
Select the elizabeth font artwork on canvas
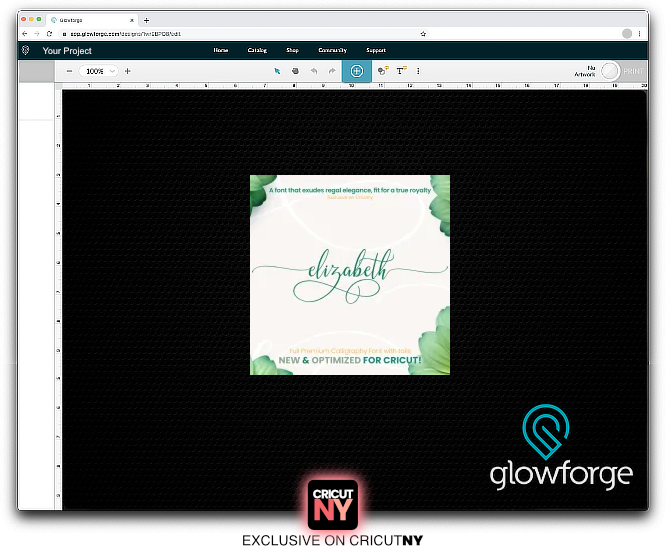pos(350,275)
